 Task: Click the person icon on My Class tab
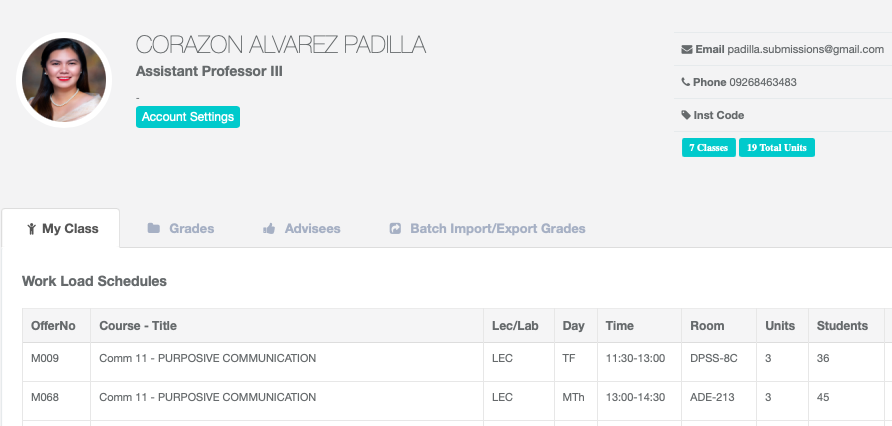pyautogui.click(x=32, y=229)
